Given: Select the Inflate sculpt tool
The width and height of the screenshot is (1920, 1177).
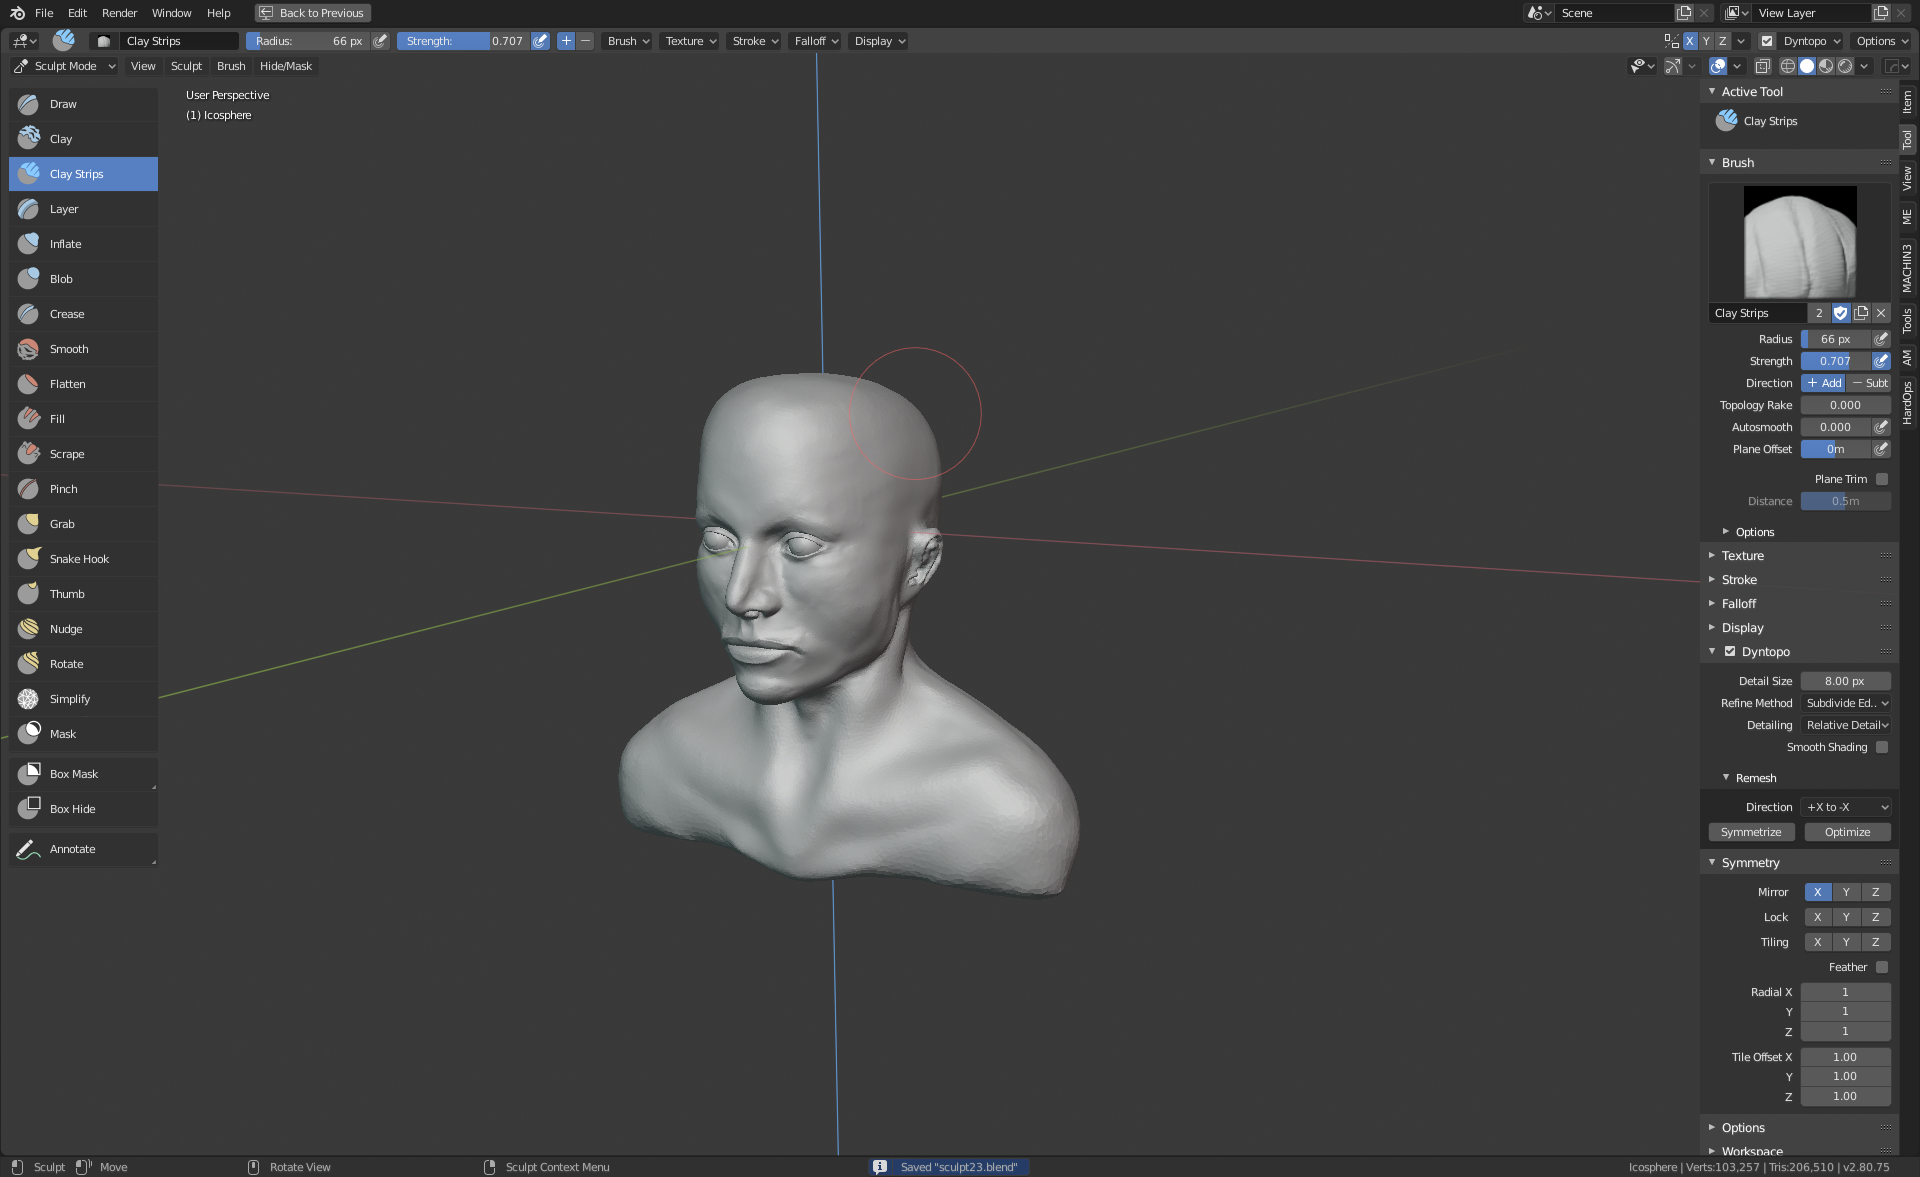Looking at the screenshot, I should click(66, 244).
